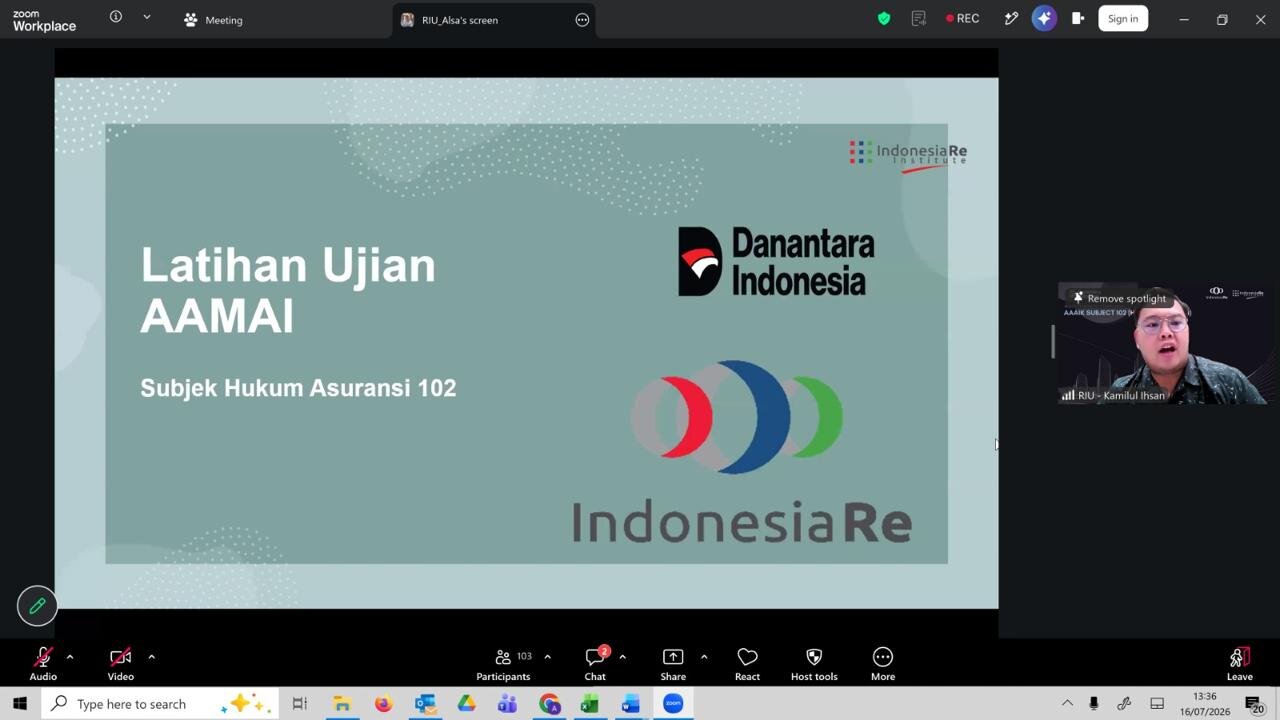
Task: Expand the audio options arrow beside Audio
Action: (70, 657)
